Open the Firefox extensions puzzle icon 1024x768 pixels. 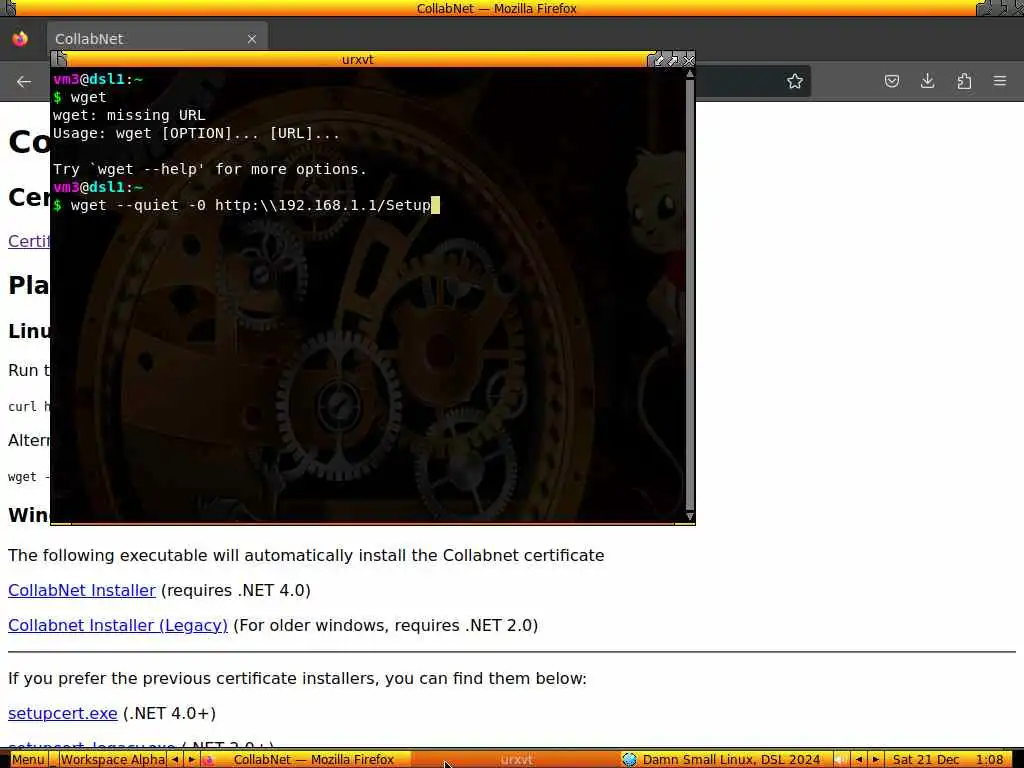(x=964, y=82)
